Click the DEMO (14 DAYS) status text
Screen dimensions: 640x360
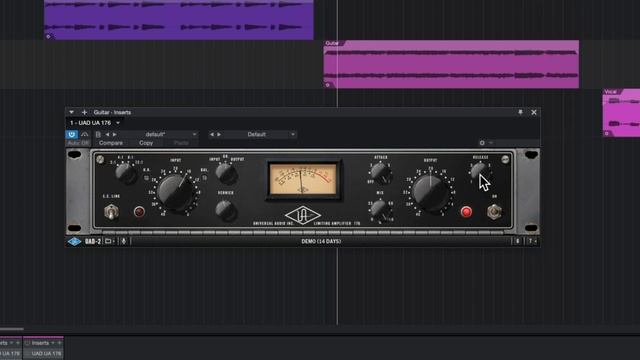(x=321, y=242)
